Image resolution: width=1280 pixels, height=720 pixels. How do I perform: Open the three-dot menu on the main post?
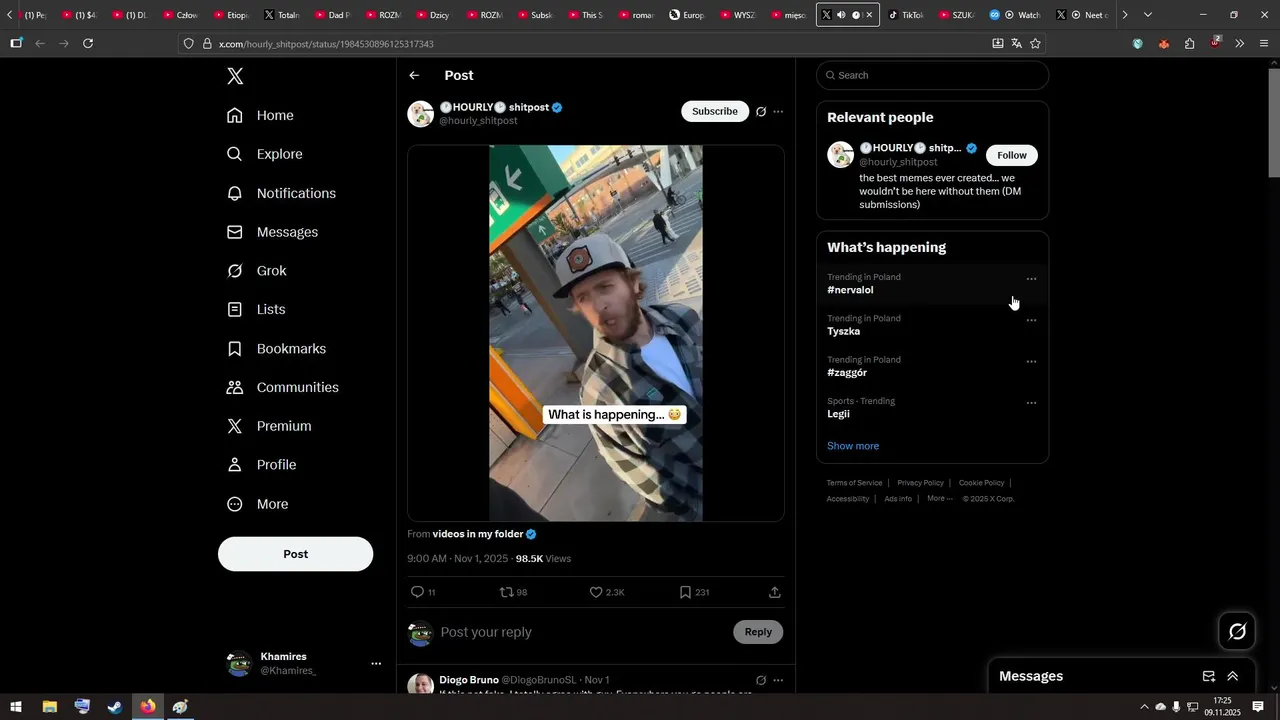tap(778, 112)
